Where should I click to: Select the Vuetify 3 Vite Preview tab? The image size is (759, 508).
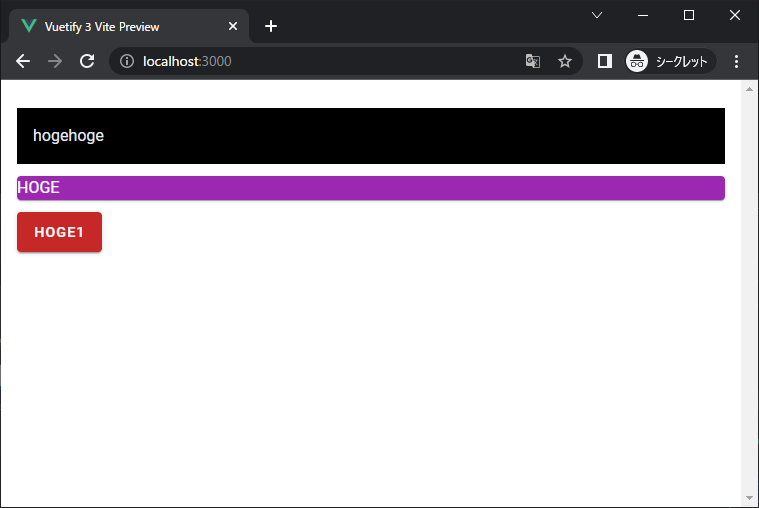pos(128,26)
